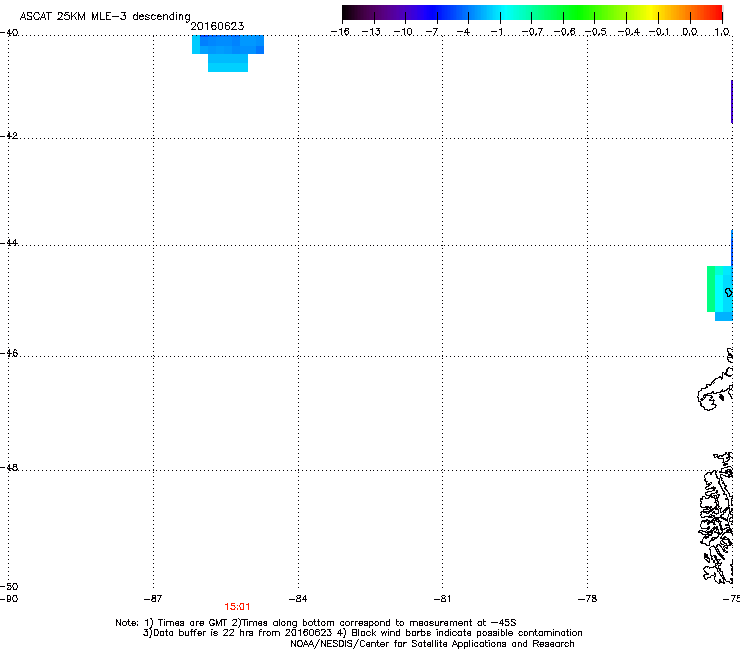The height and width of the screenshot is (650, 740).
Task: Click the color scale label '-0.4'
Action: tap(628, 32)
